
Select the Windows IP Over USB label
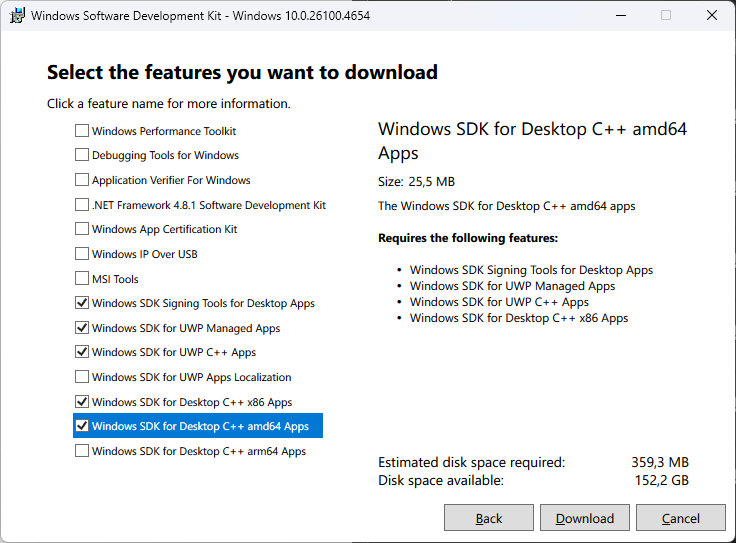[145, 254]
